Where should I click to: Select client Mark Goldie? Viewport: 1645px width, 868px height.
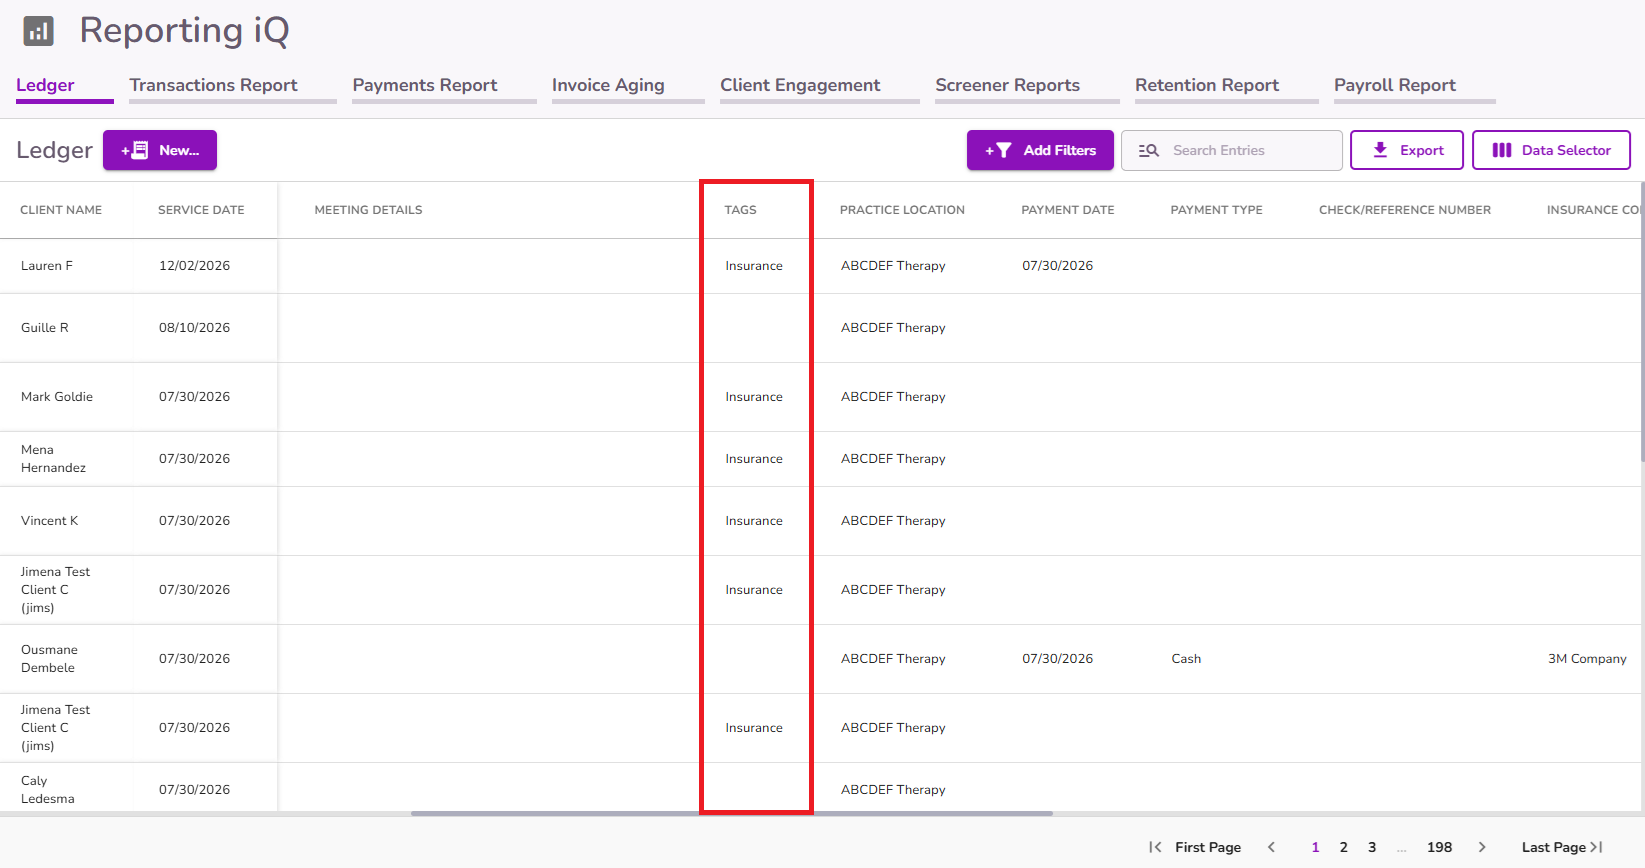point(57,397)
